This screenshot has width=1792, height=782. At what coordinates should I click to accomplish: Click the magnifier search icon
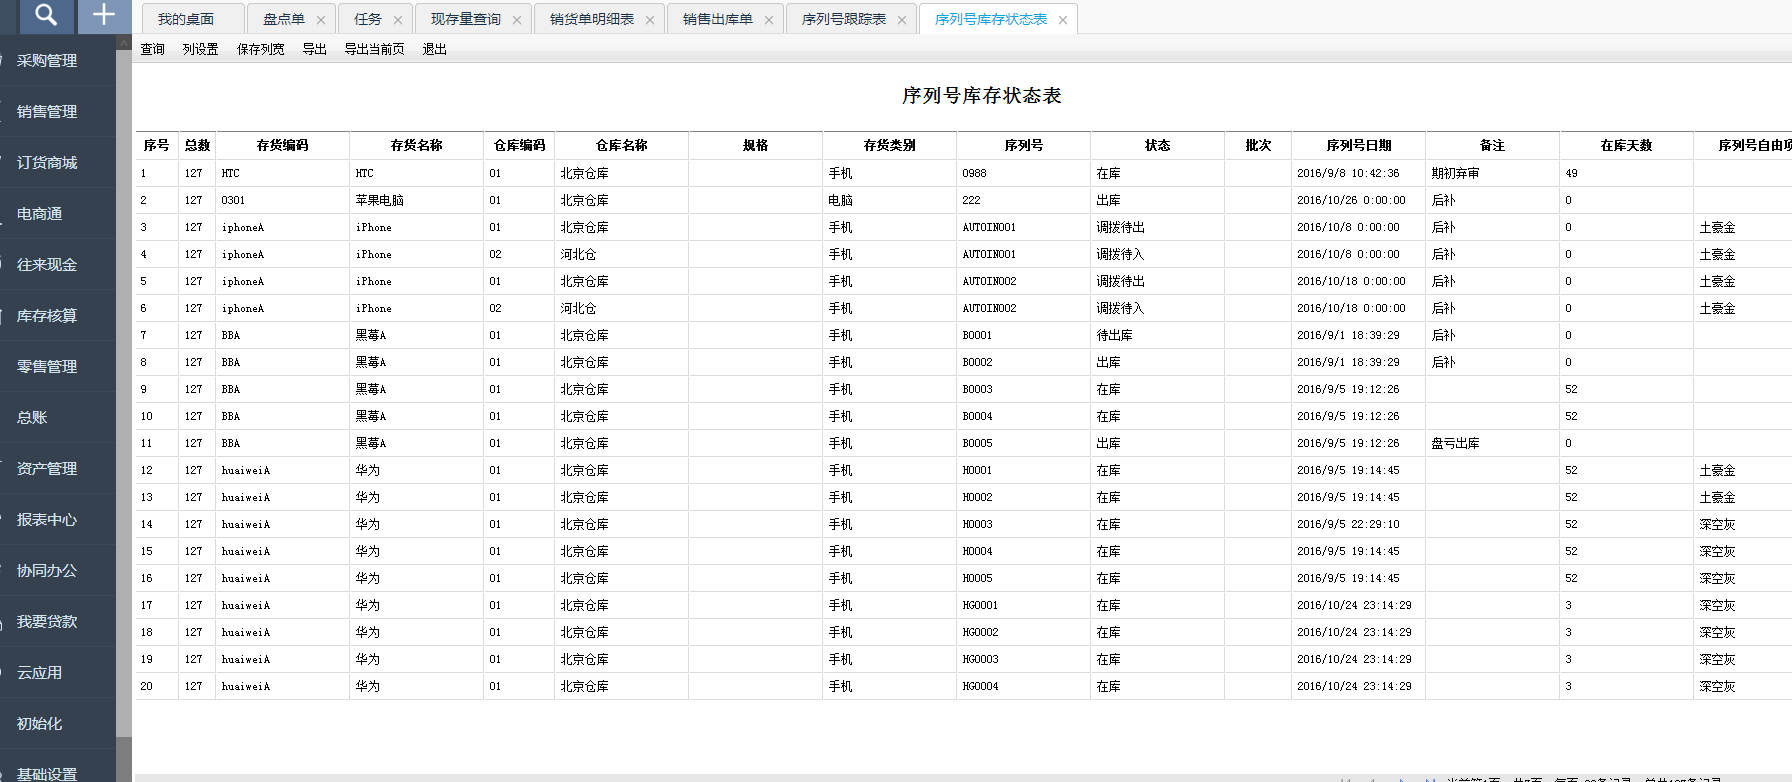click(x=45, y=15)
